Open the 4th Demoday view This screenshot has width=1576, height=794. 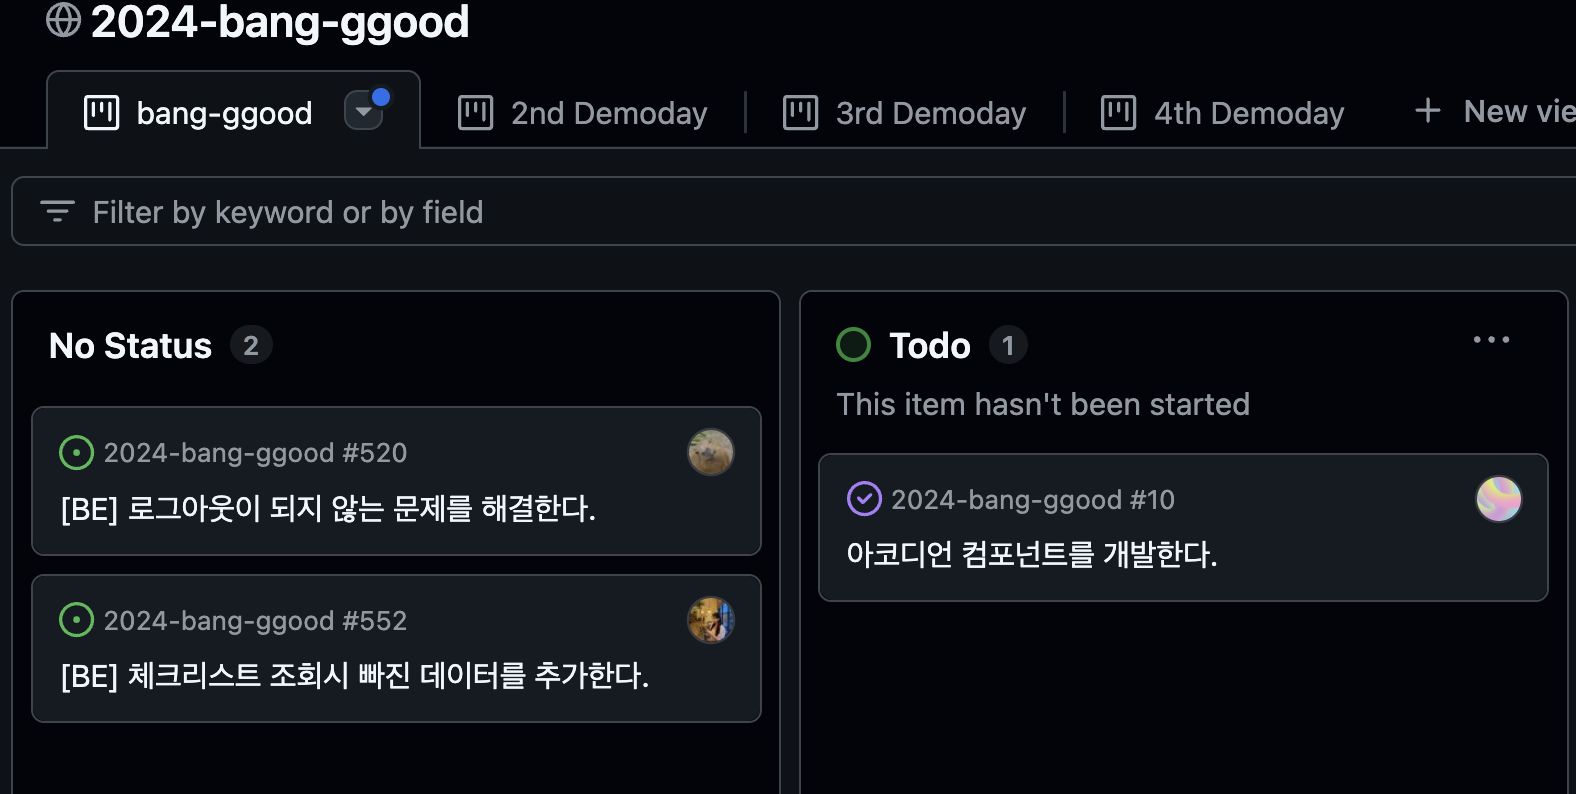pos(1222,113)
